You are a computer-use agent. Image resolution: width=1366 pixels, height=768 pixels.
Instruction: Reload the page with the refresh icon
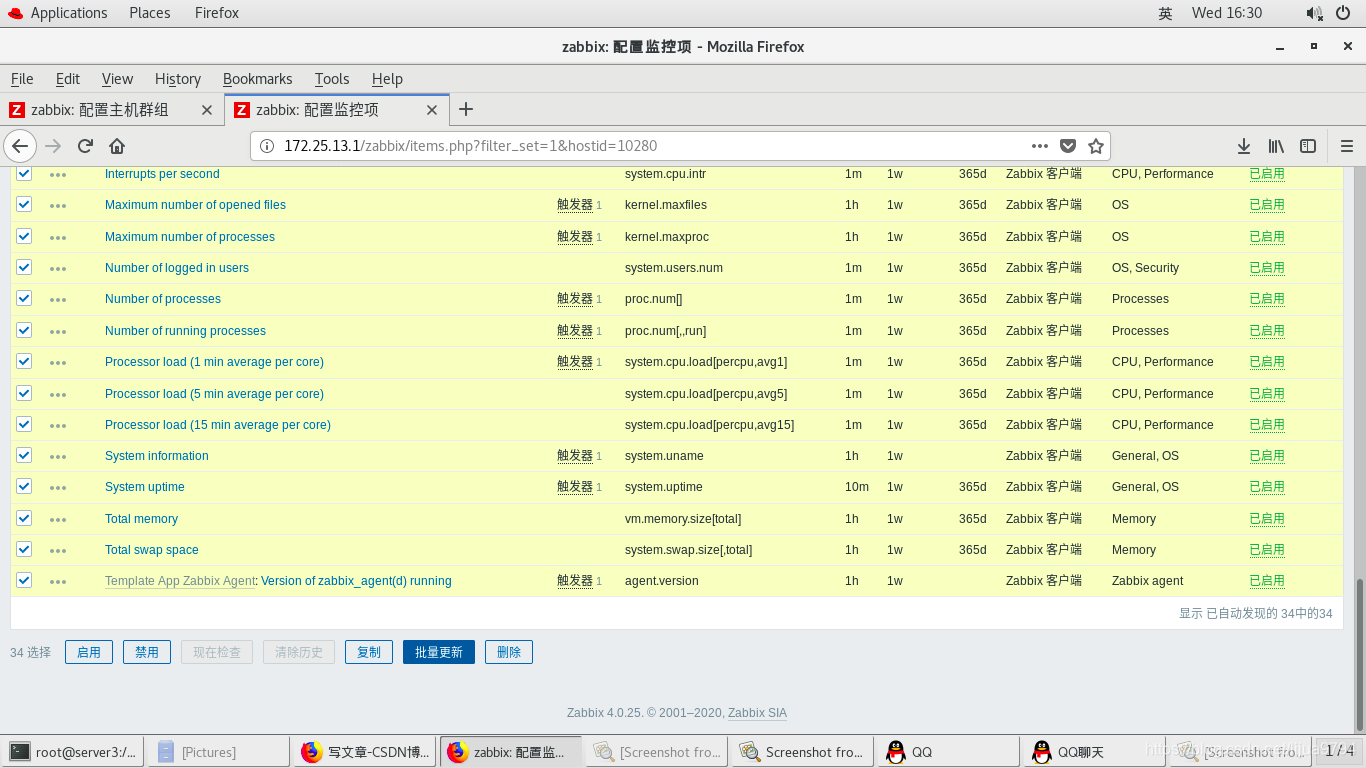pyautogui.click(x=85, y=146)
